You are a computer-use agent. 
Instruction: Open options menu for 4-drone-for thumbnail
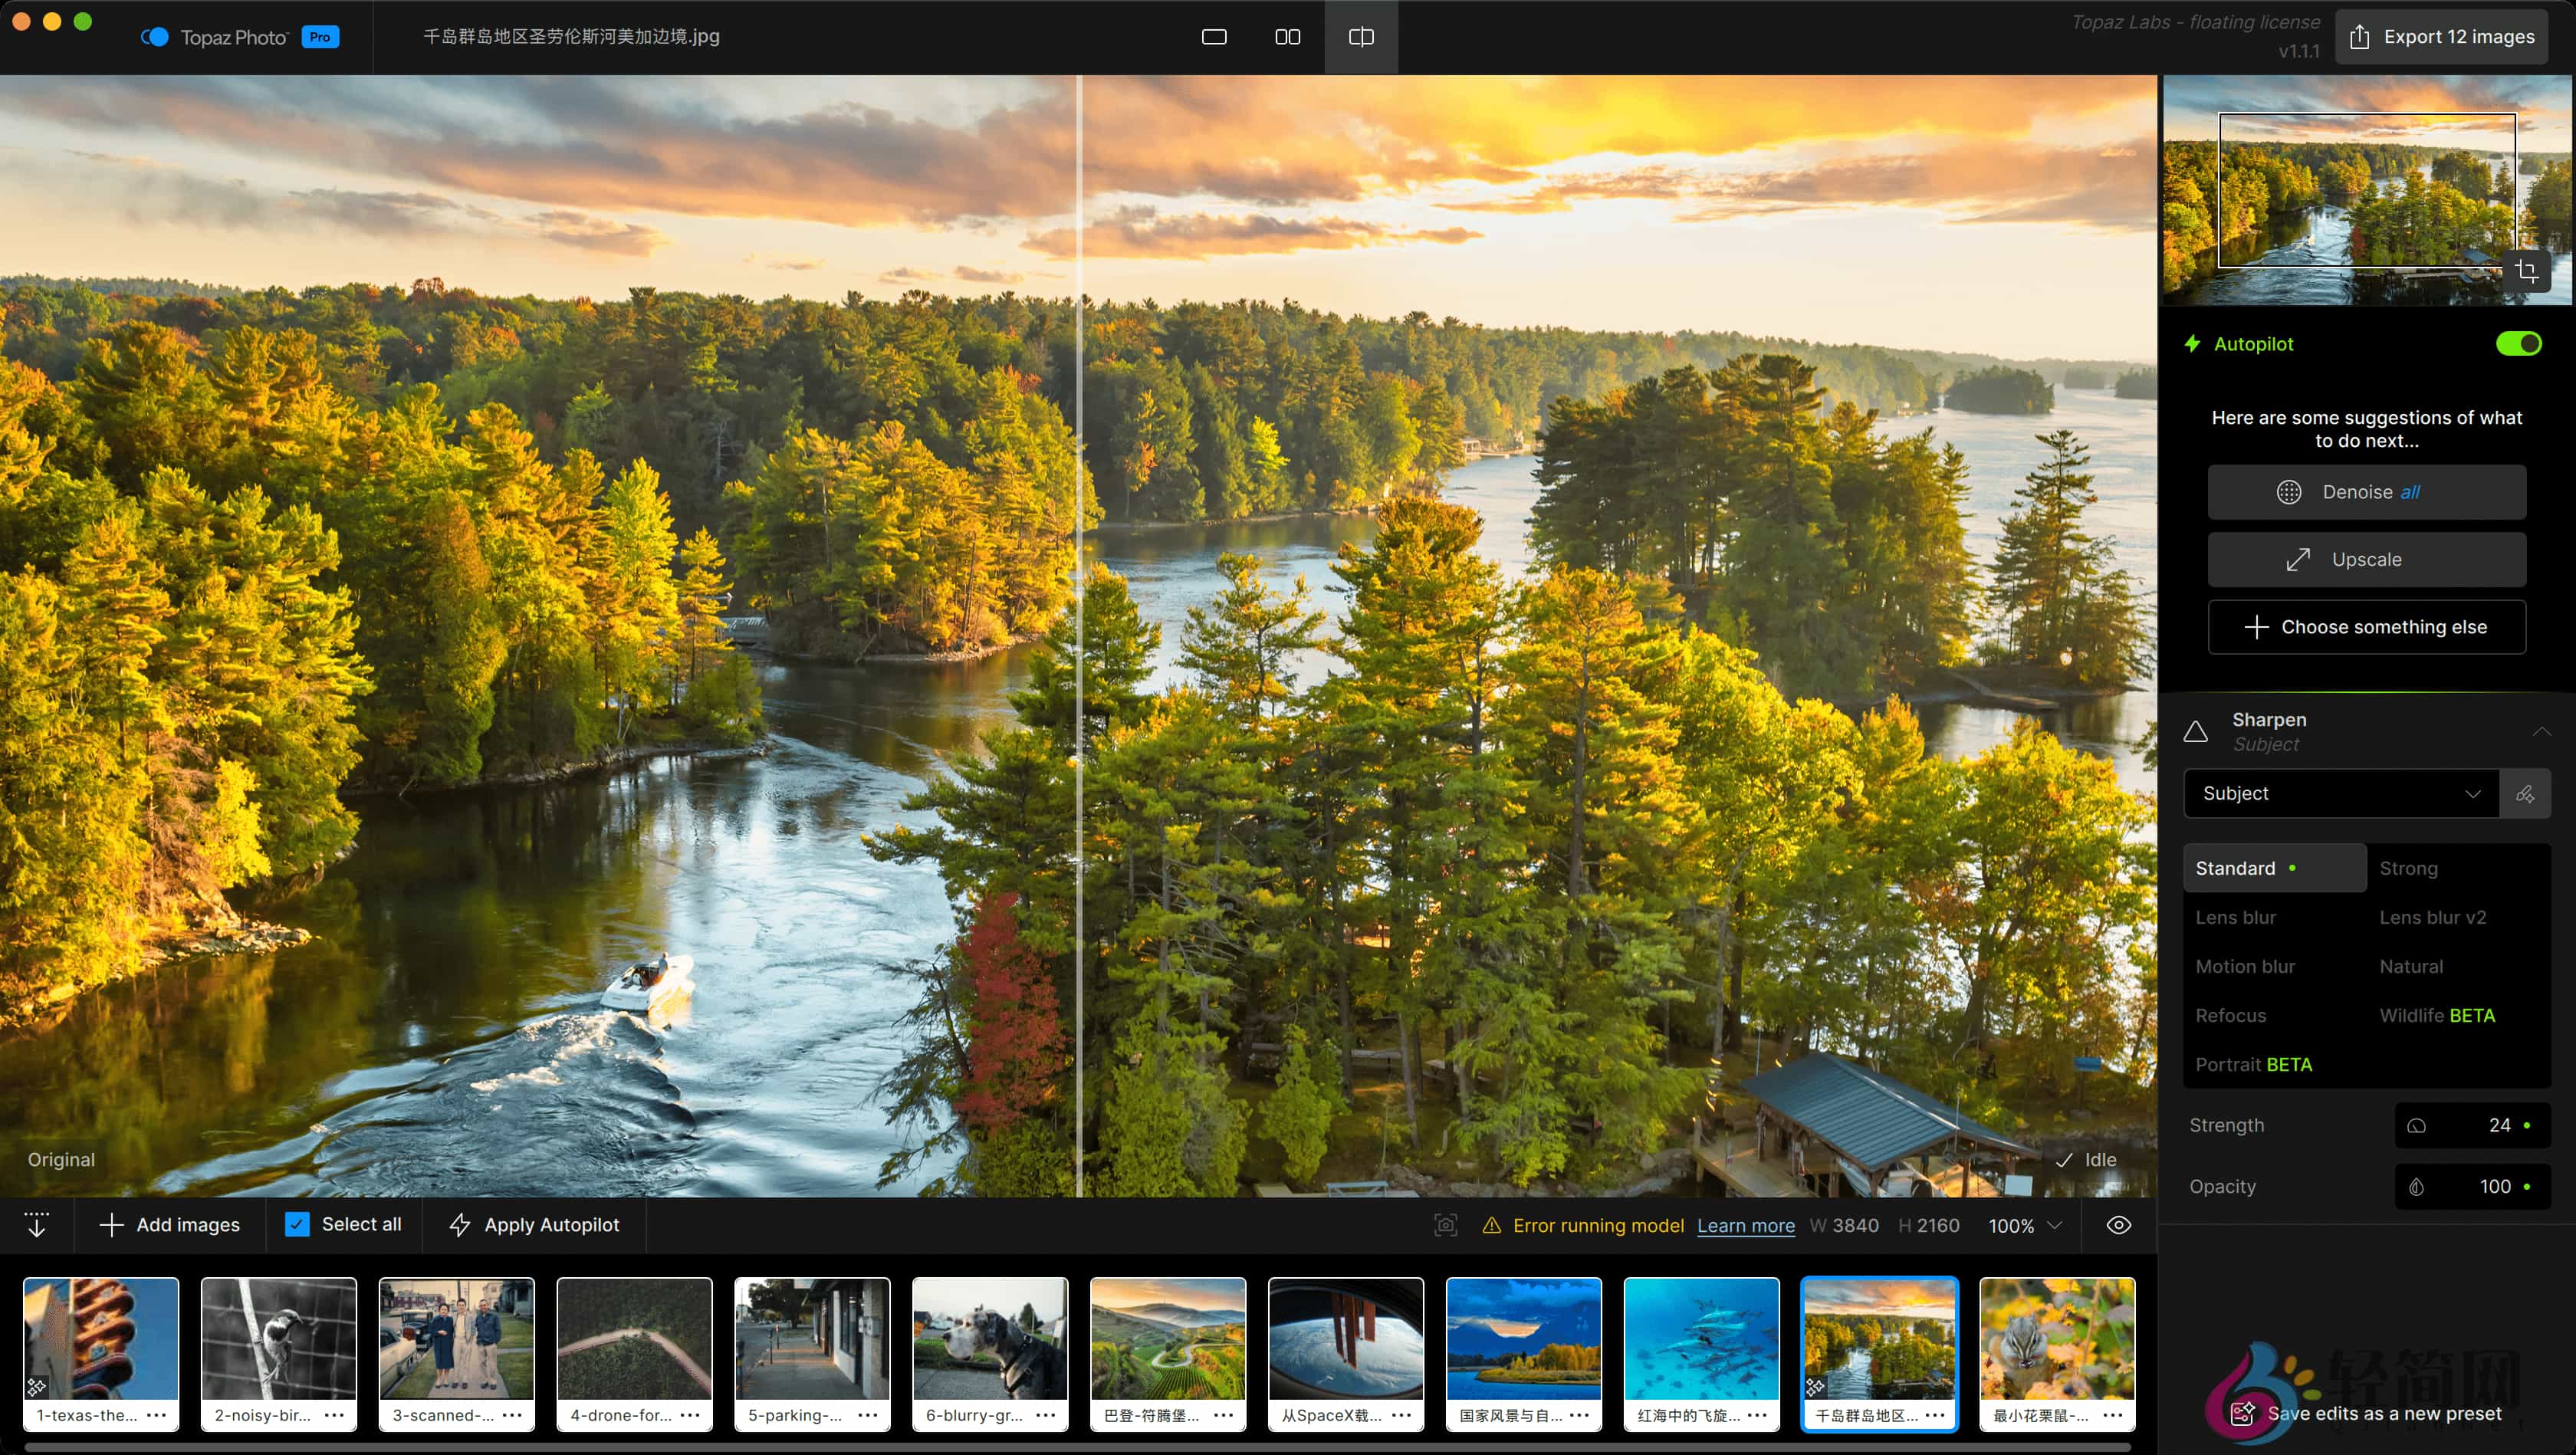[690, 1415]
